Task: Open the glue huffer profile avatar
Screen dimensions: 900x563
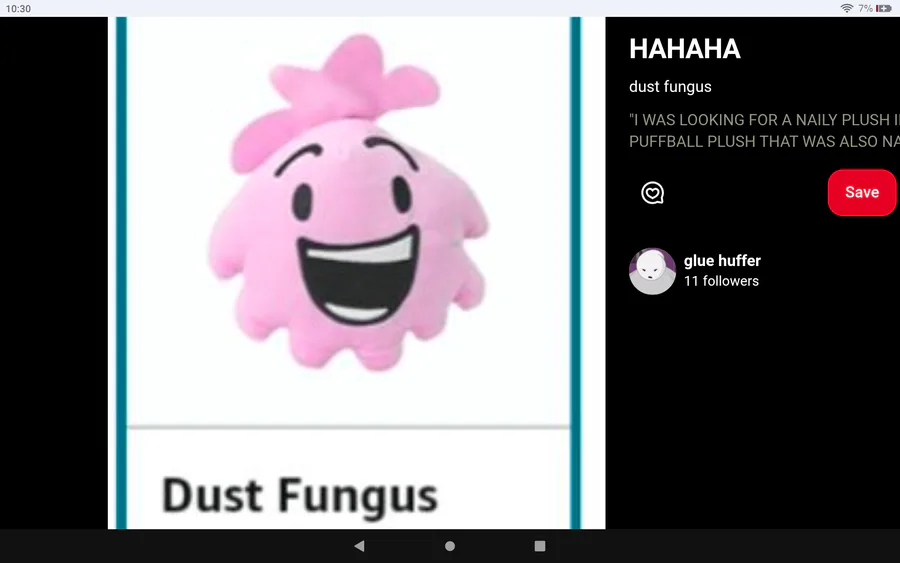Action: tap(652, 271)
